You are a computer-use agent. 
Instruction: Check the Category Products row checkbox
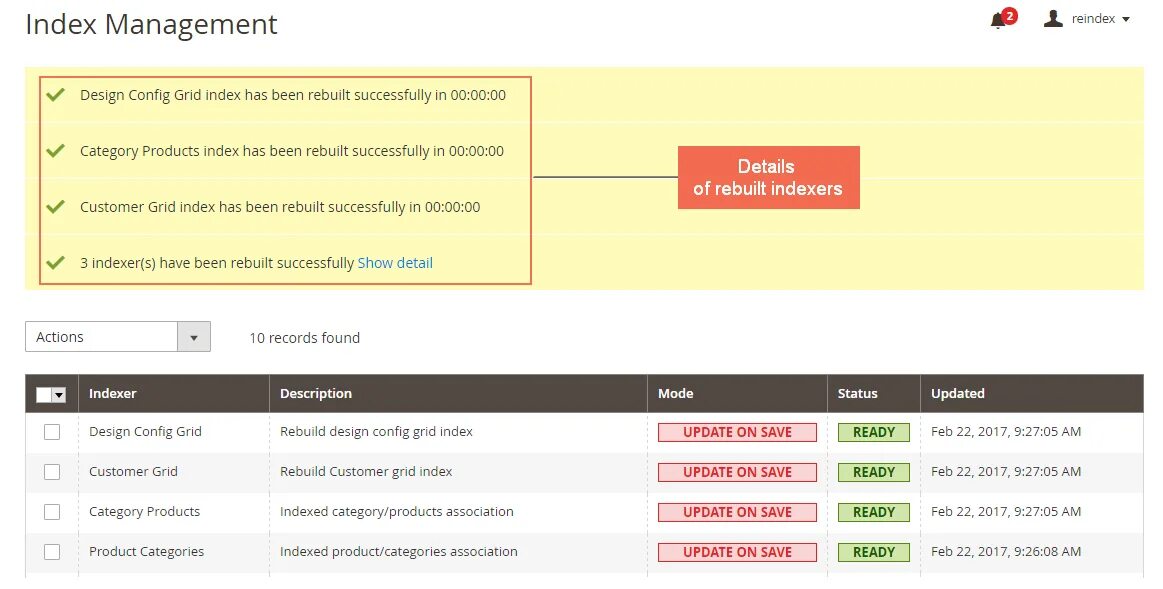52,512
